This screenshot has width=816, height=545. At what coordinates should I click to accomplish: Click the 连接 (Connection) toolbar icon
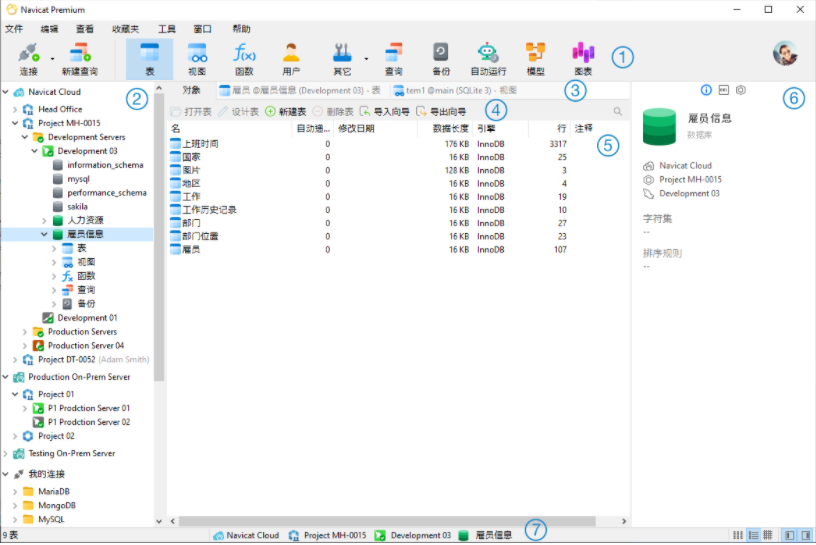pos(29,59)
